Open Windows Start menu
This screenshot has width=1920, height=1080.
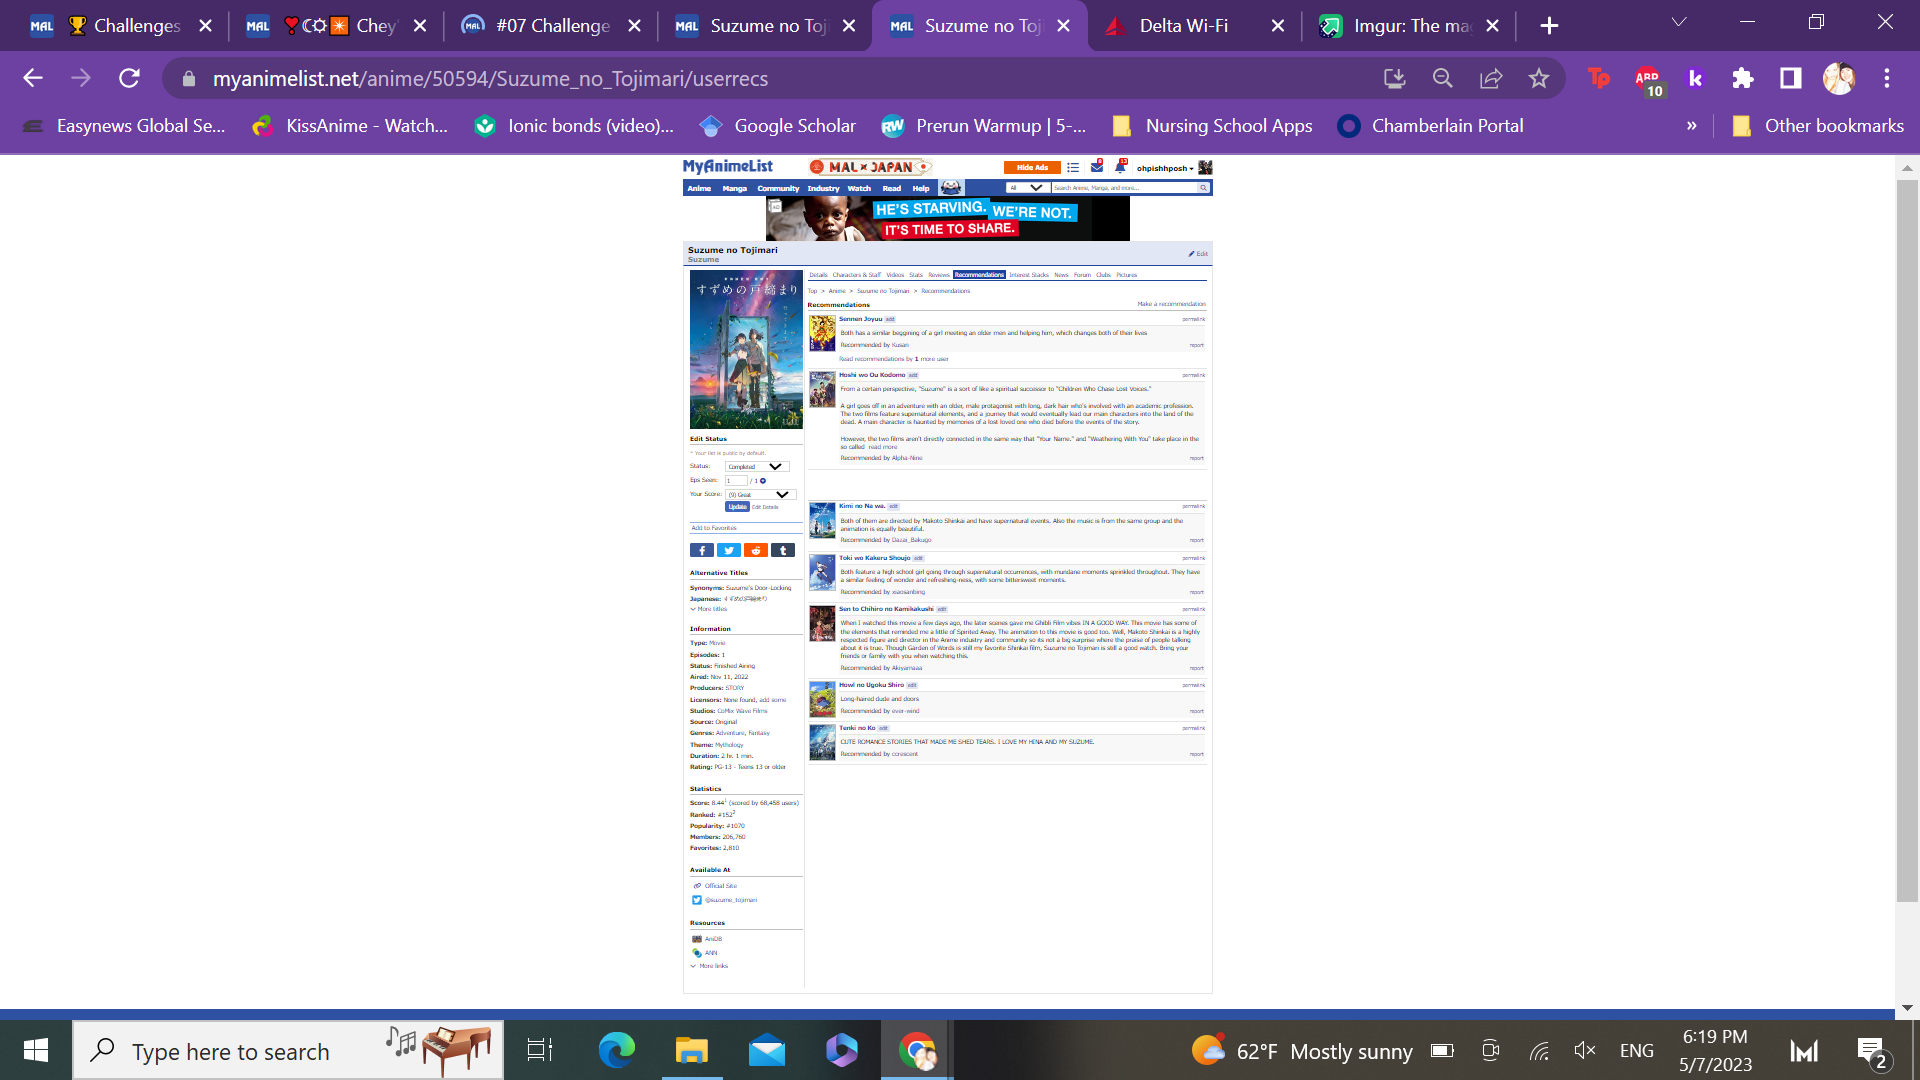[36, 1050]
